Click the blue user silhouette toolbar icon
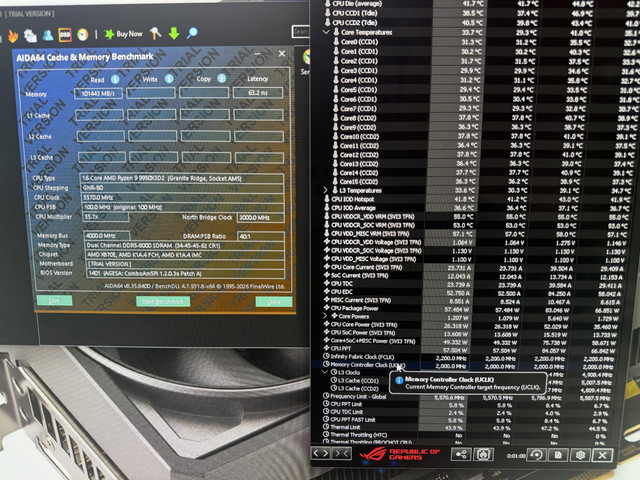This screenshot has width=640, height=480. click(x=48, y=35)
